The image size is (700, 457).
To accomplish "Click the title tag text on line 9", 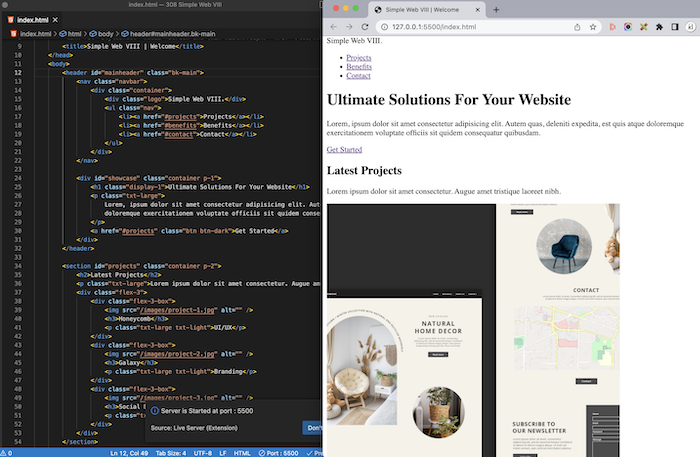I will click(x=133, y=46).
